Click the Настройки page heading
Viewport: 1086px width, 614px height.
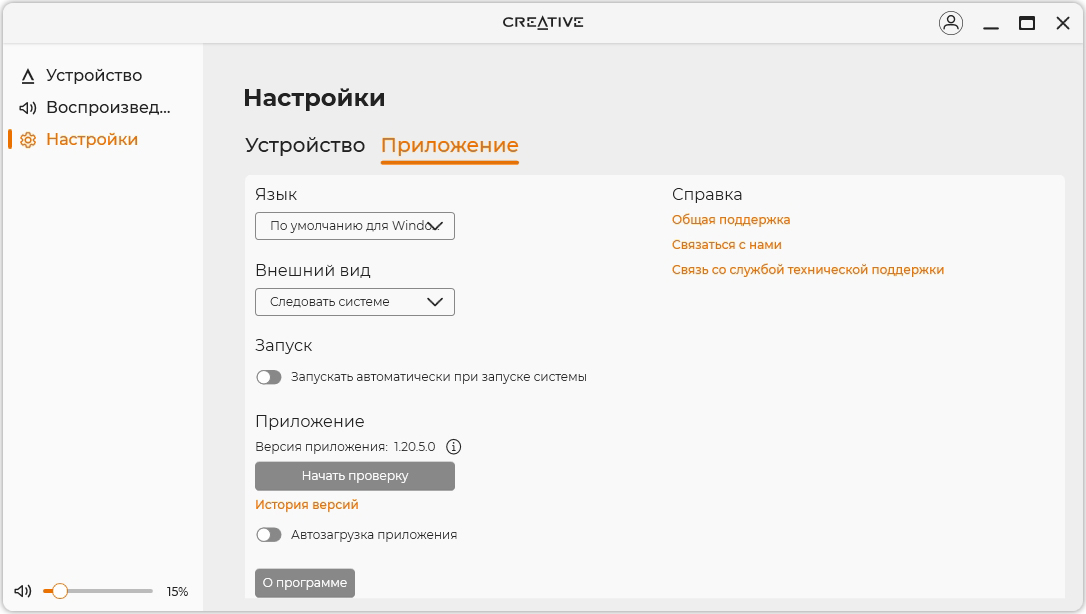314,98
